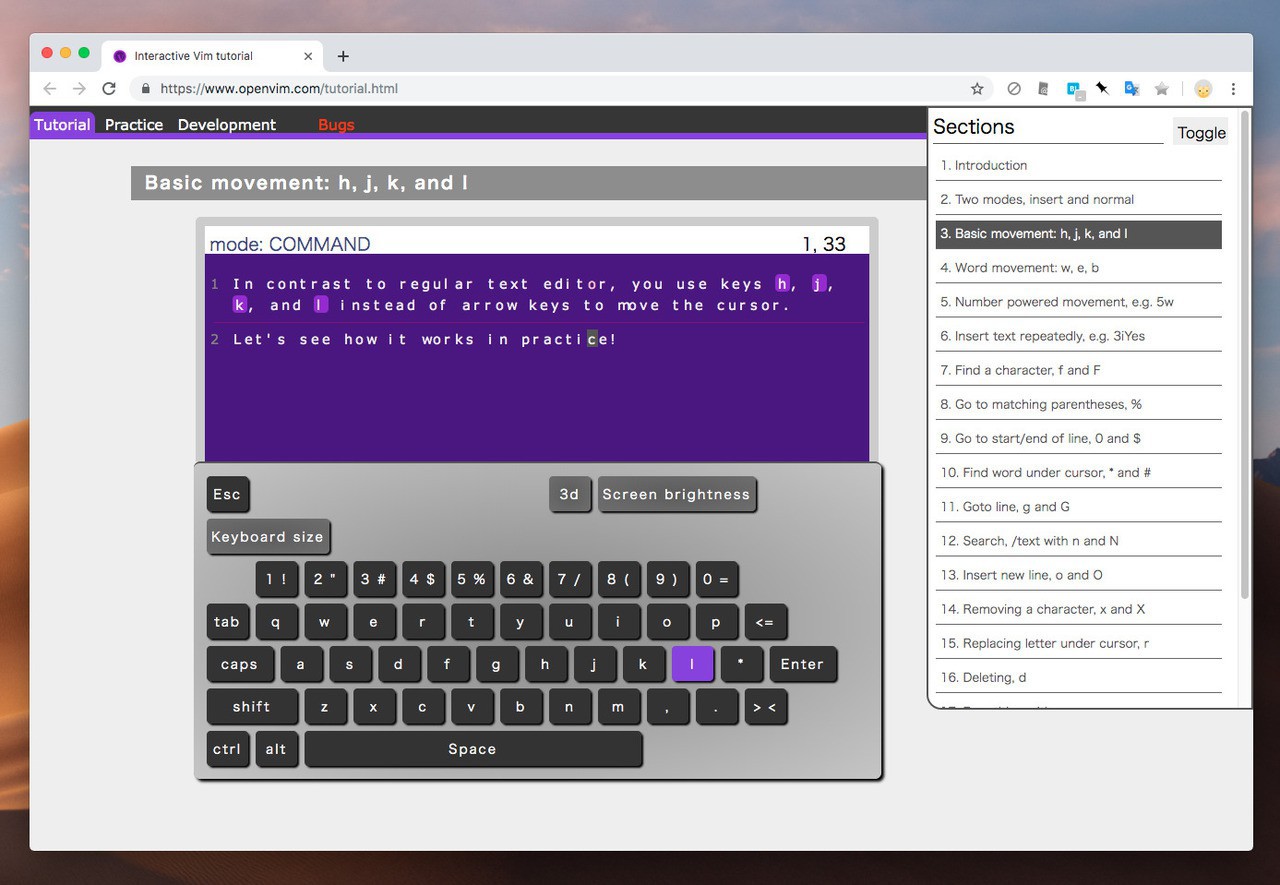Tap the highlighted l key
Viewport: 1280px width, 885px height.
pyautogui.click(x=692, y=664)
